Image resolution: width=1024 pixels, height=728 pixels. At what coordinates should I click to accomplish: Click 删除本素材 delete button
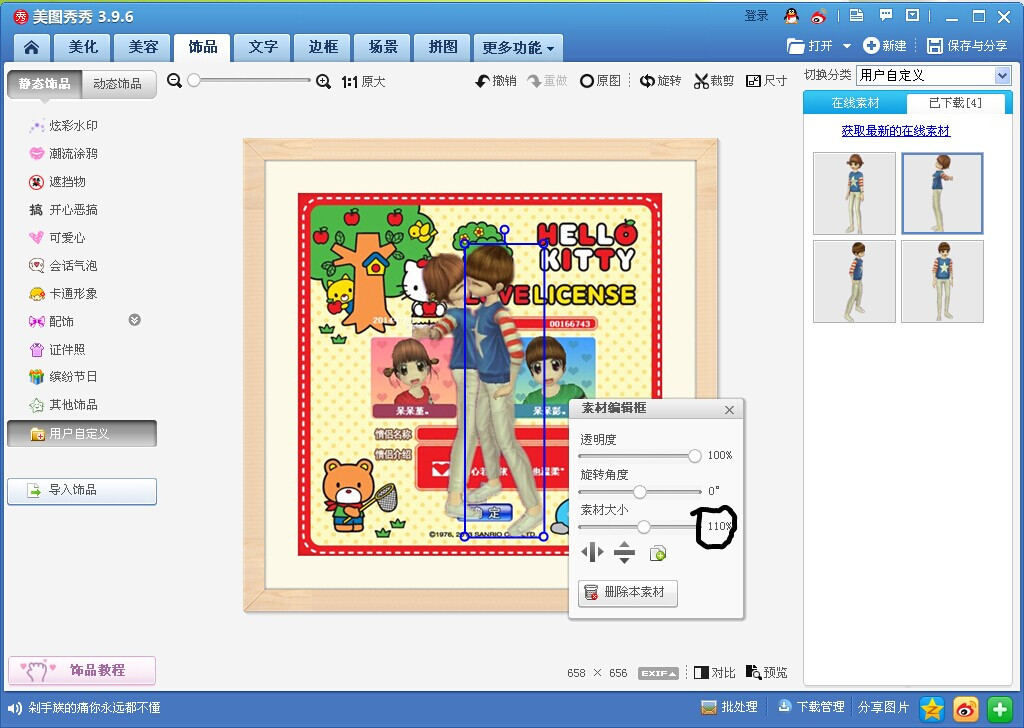628,593
